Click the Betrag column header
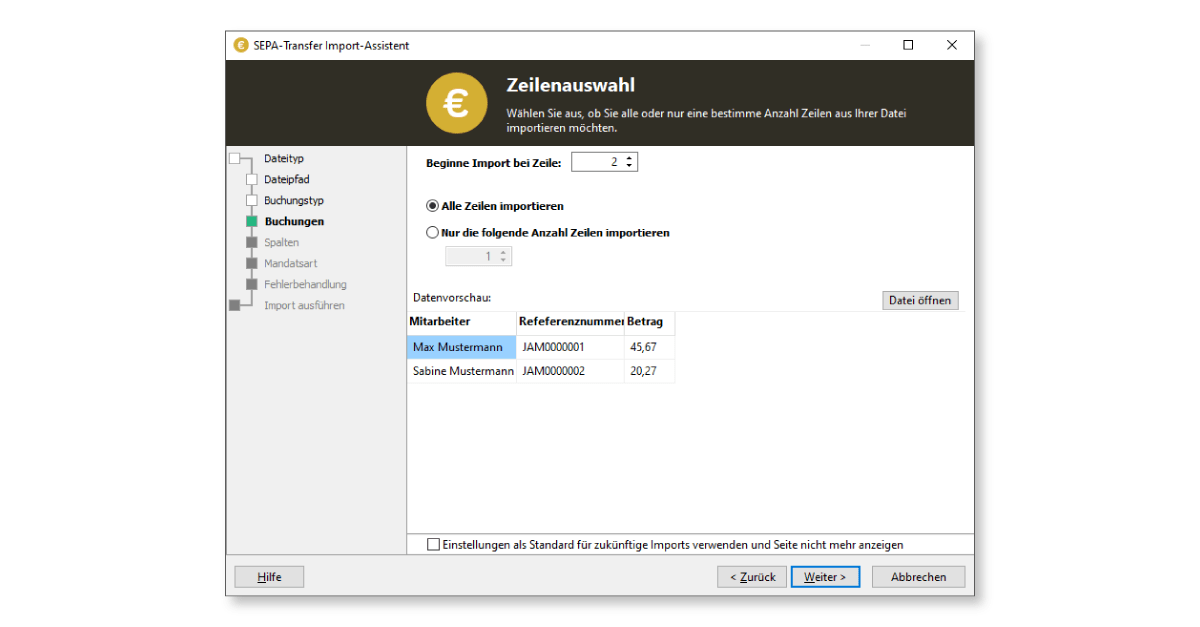 click(650, 322)
